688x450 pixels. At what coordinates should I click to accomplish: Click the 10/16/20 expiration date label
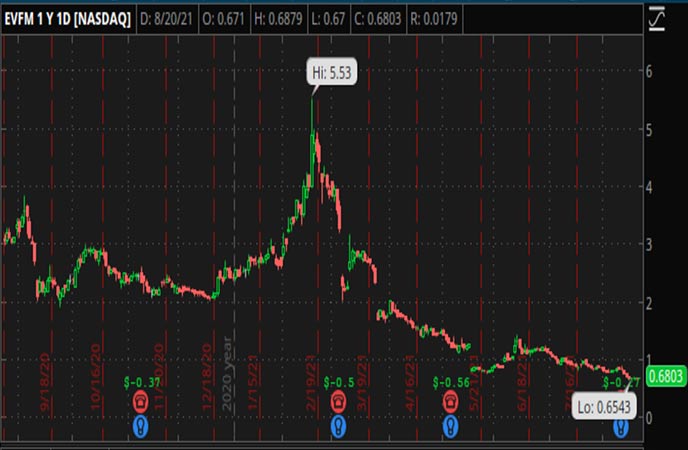pyautogui.click(x=96, y=376)
